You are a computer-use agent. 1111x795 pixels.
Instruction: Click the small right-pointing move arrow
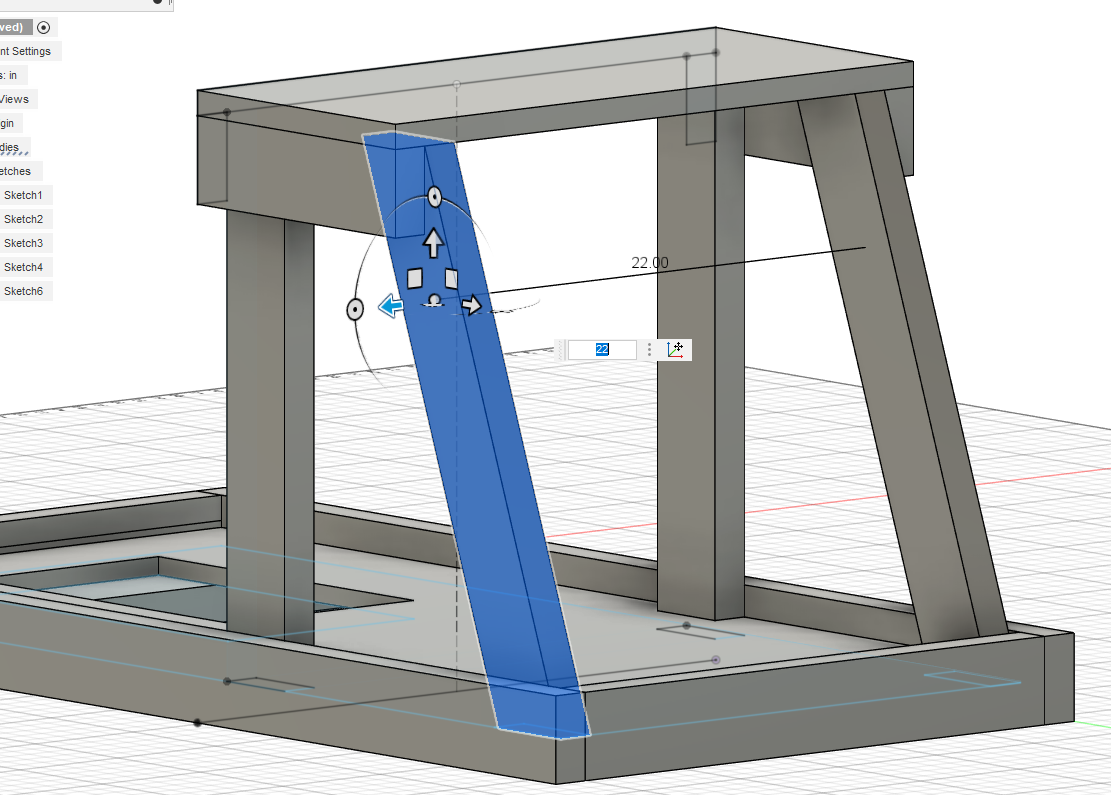coord(472,305)
